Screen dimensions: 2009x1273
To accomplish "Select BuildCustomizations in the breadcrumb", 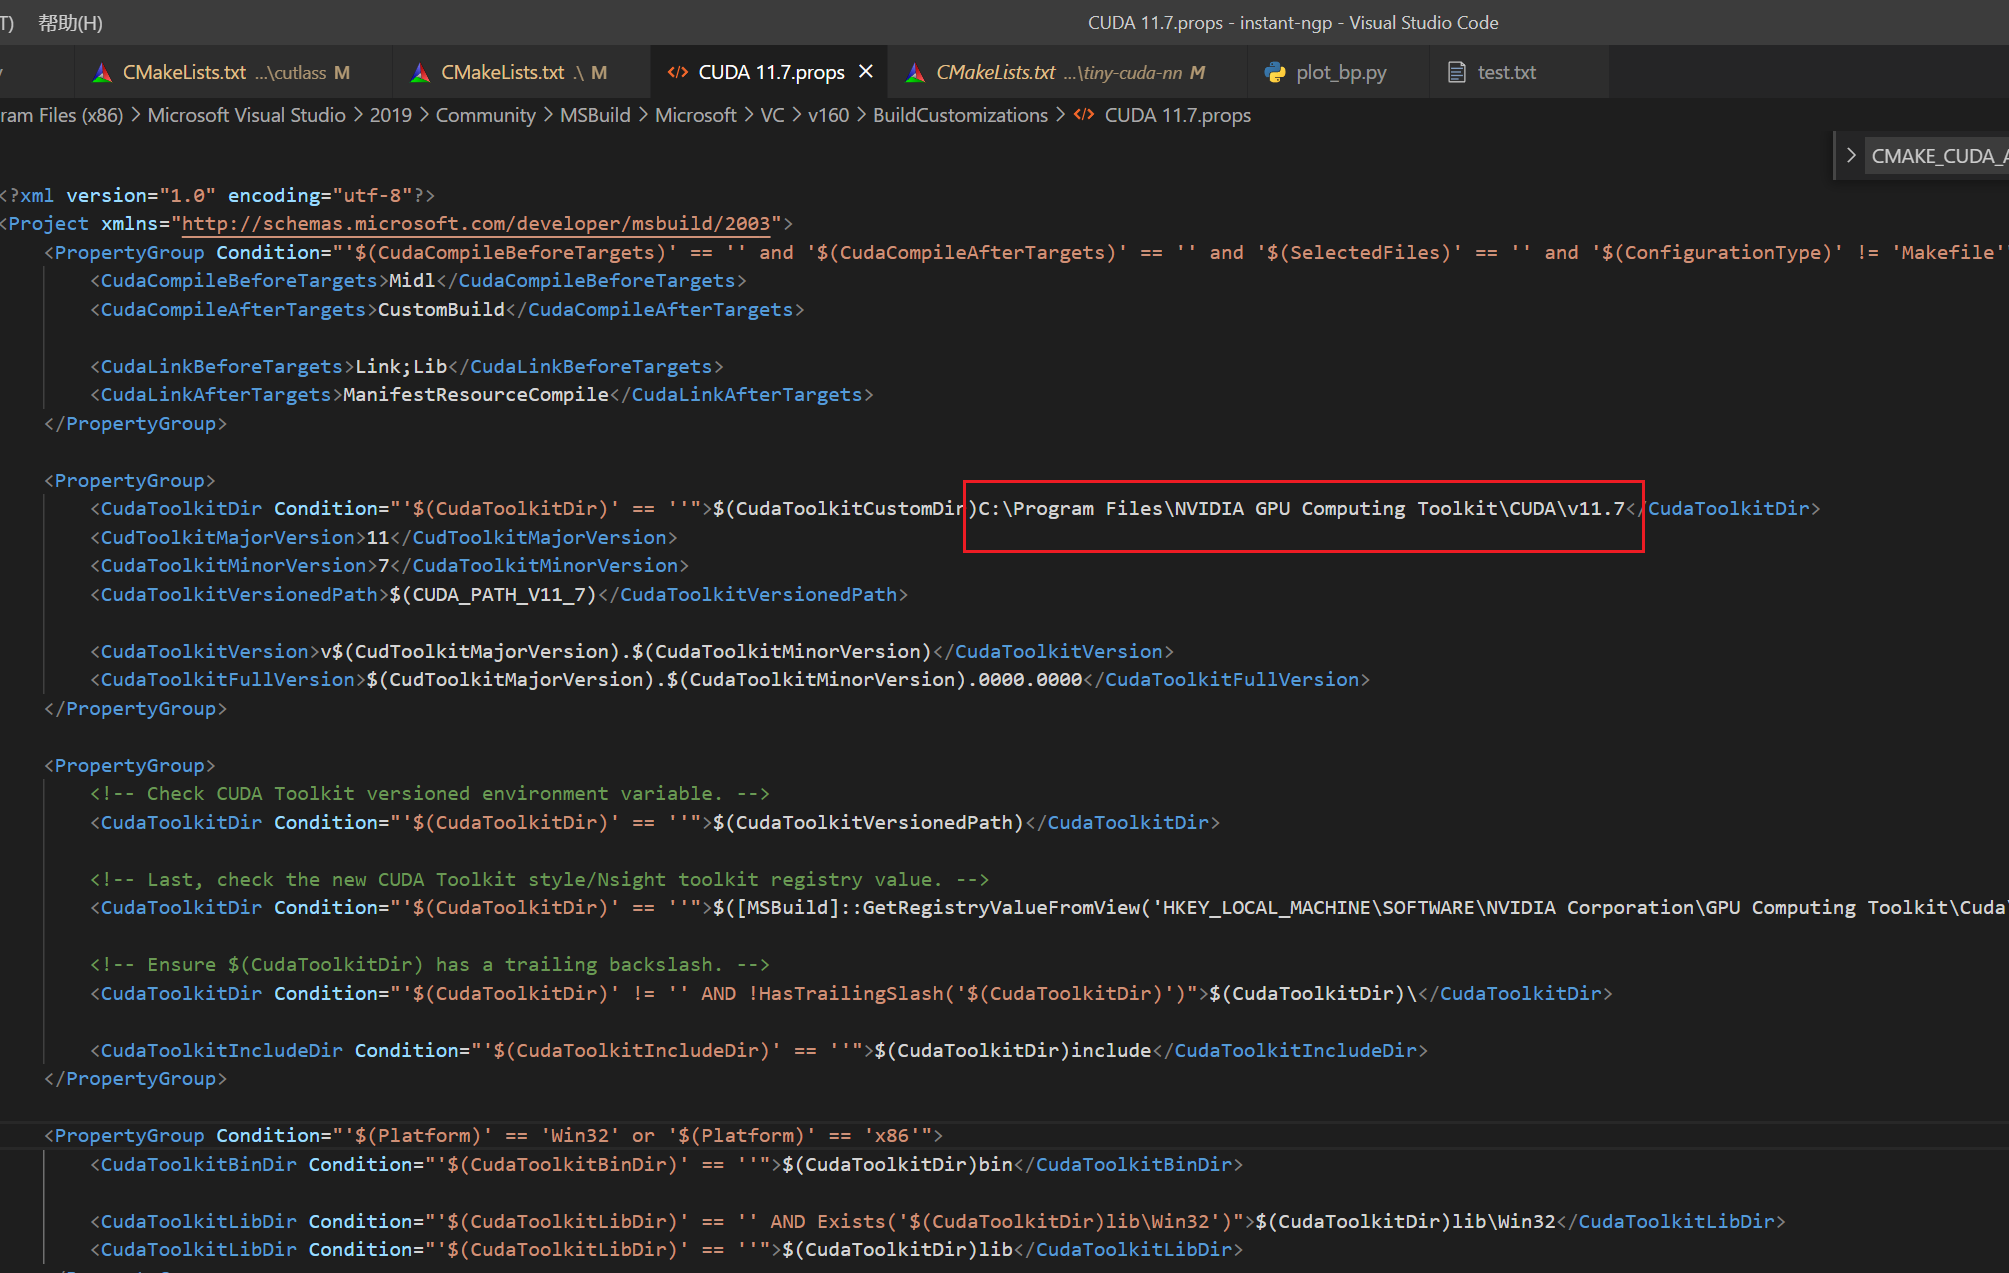I will pos(960,115).
